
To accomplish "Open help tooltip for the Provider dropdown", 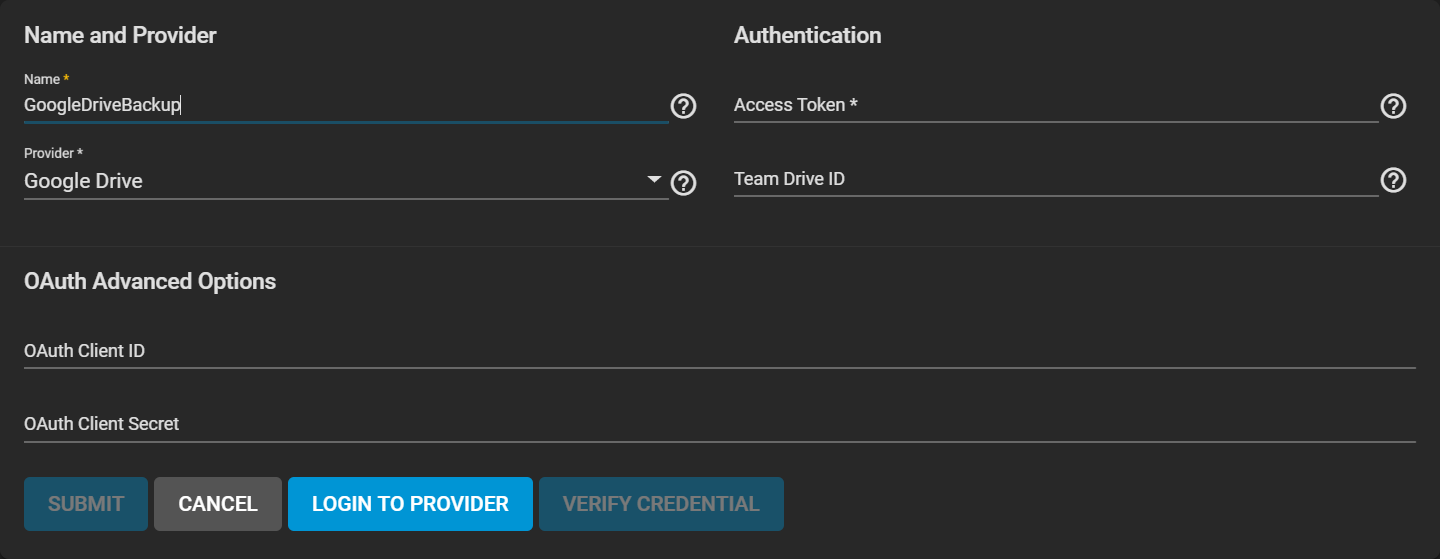I will 683,183.
